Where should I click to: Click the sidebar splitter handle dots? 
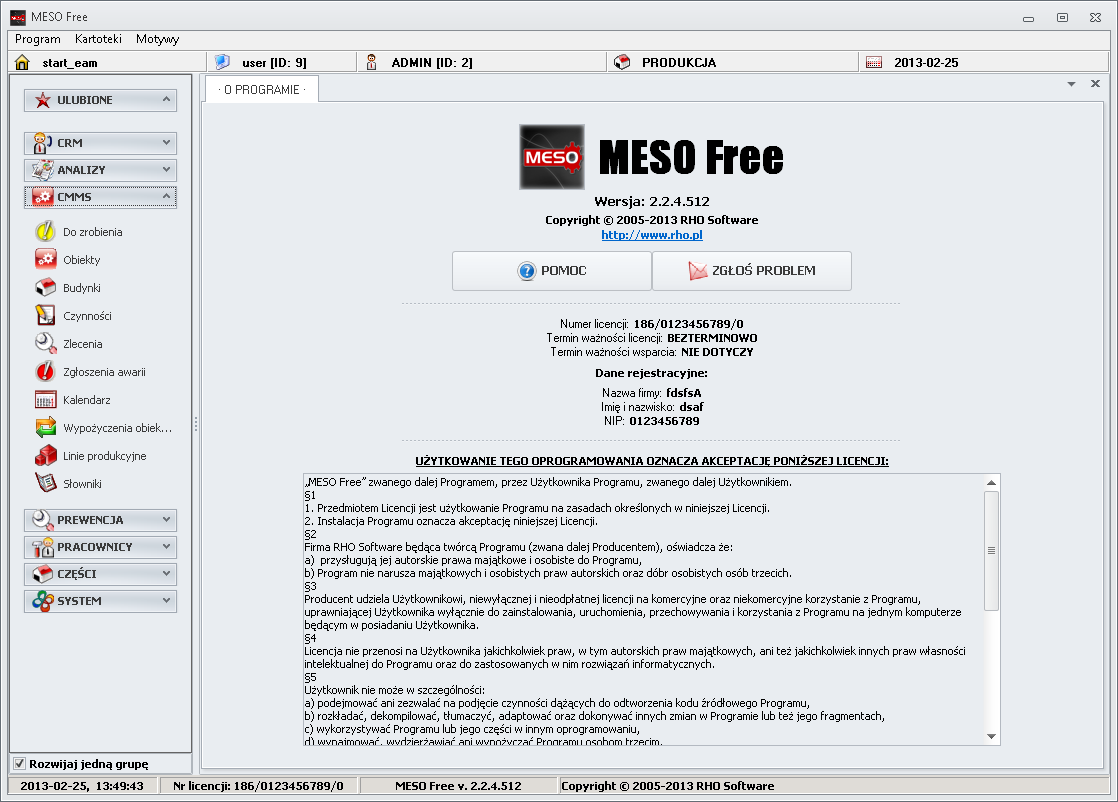click(196, 424)
